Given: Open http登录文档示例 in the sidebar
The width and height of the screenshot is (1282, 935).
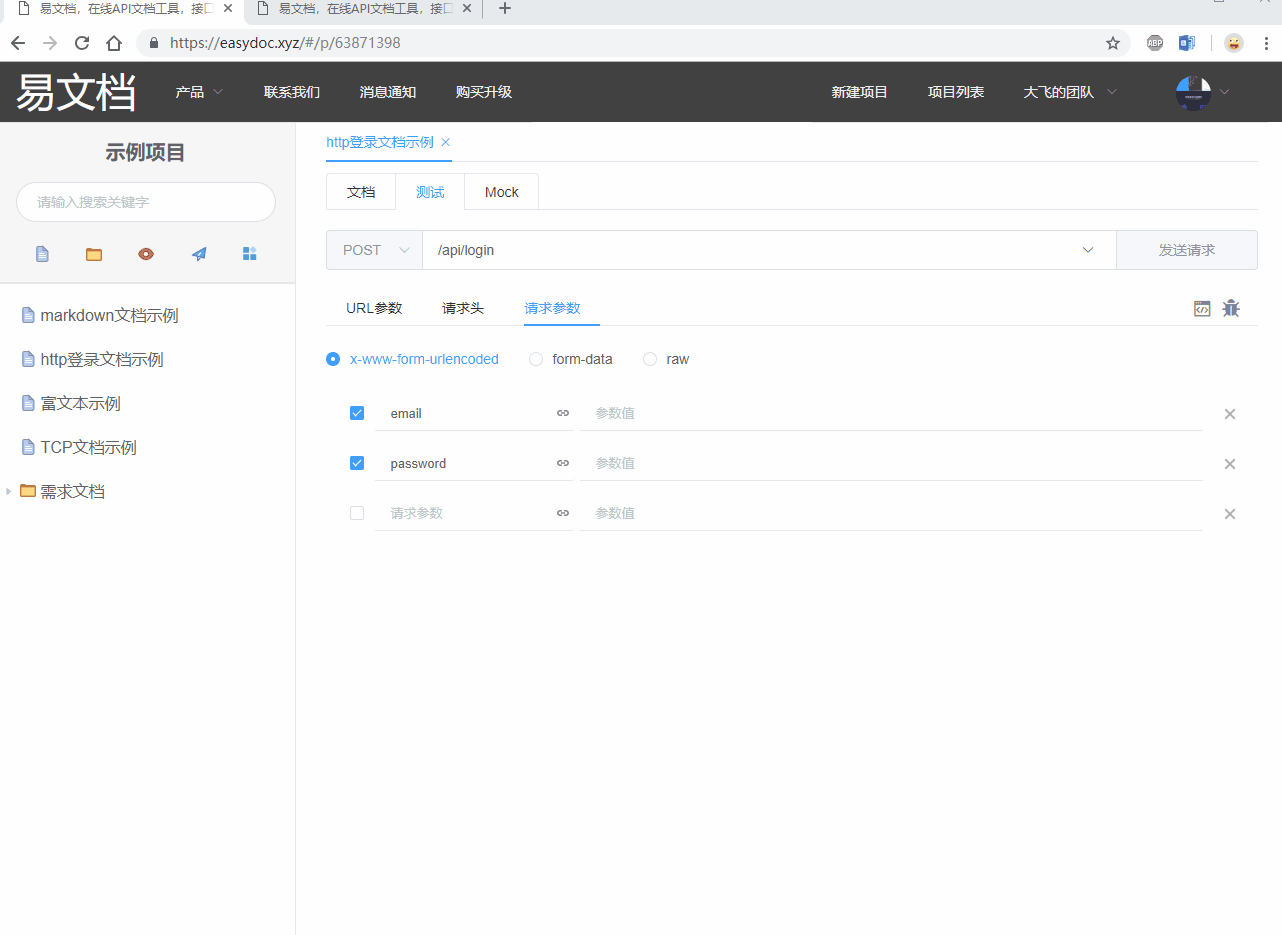Looking at the screenshot, I should [102, 359].
